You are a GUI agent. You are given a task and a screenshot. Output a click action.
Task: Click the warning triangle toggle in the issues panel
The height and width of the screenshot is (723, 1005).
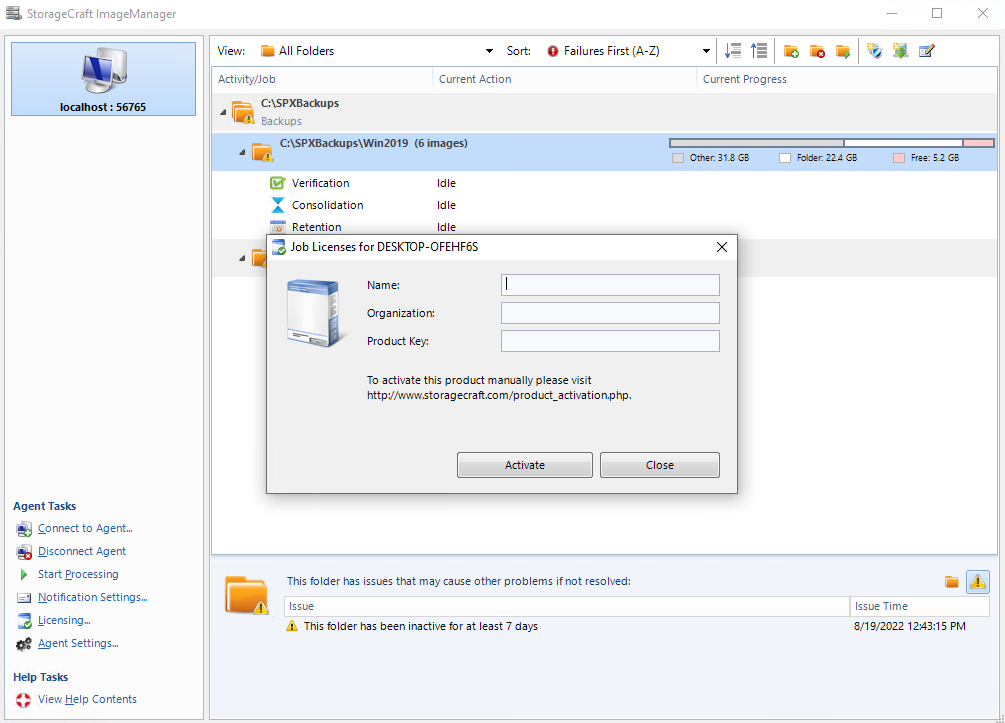pyautogui.click(x=978, y=581)
